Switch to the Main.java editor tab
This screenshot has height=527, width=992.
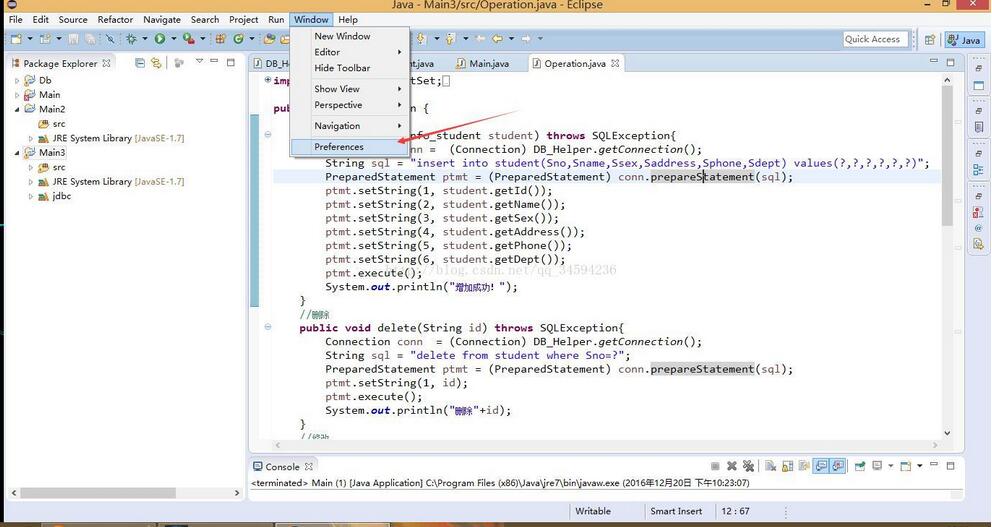coord(482,63)
